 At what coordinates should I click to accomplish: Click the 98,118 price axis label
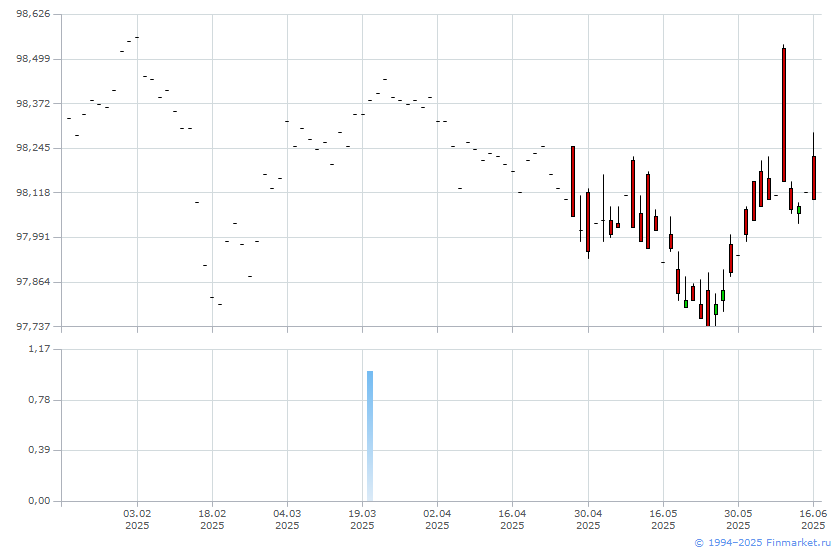tap(33, 192)
